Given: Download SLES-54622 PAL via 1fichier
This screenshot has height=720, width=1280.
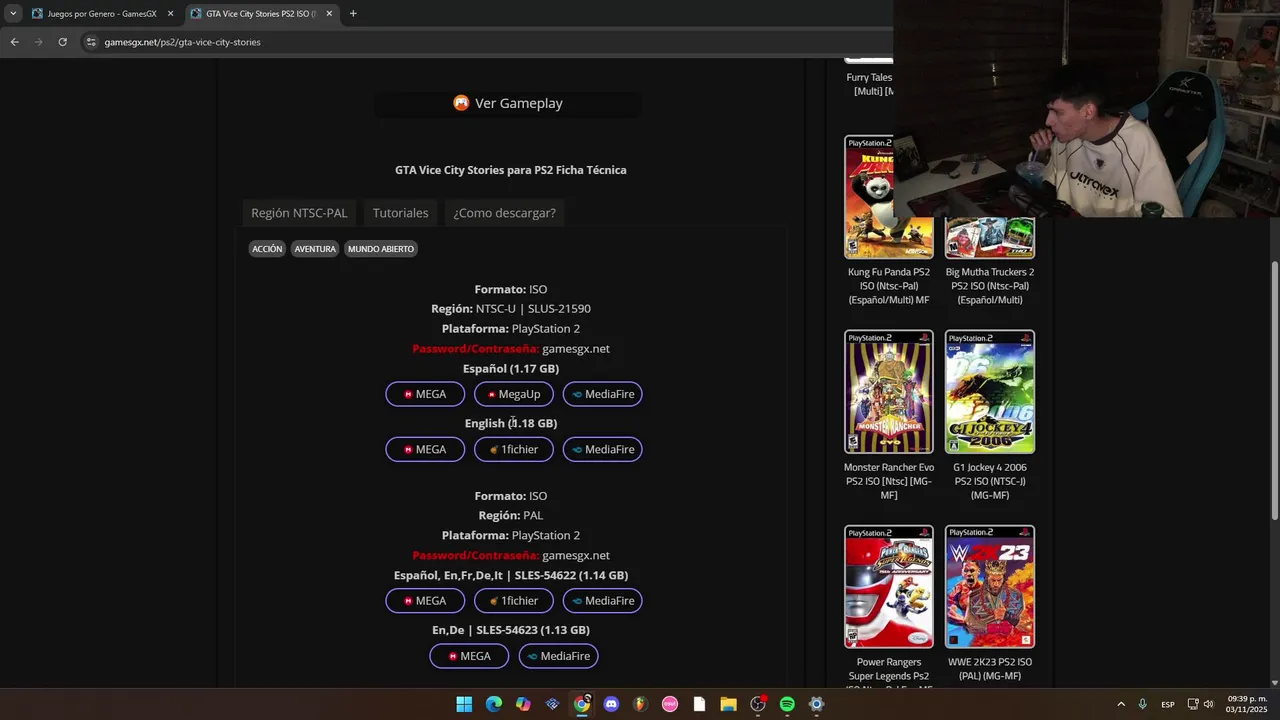Looking at the screenshot, I should (513, 601).
